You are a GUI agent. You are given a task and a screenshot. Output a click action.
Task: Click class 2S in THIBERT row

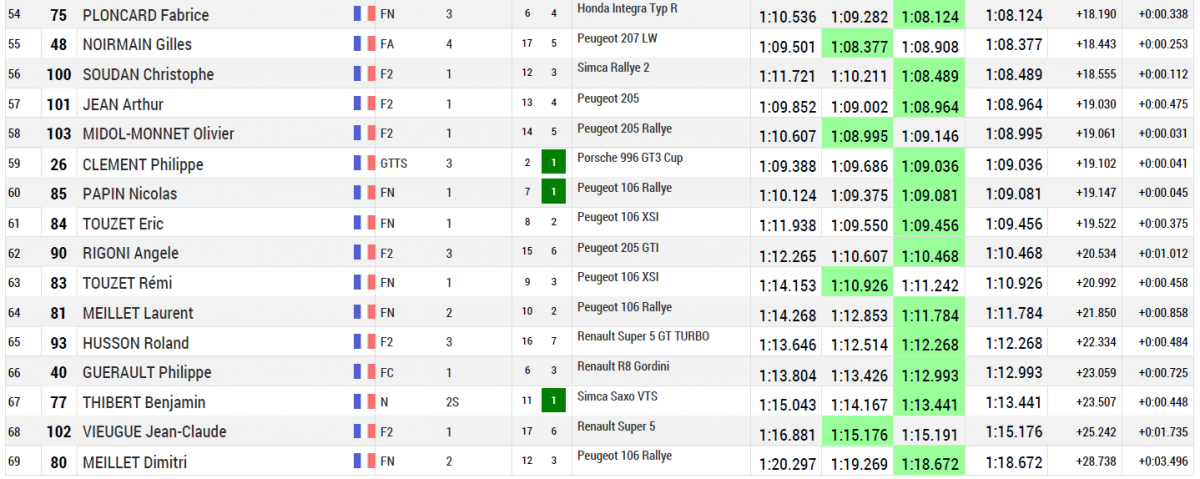[x=452, y=402]
